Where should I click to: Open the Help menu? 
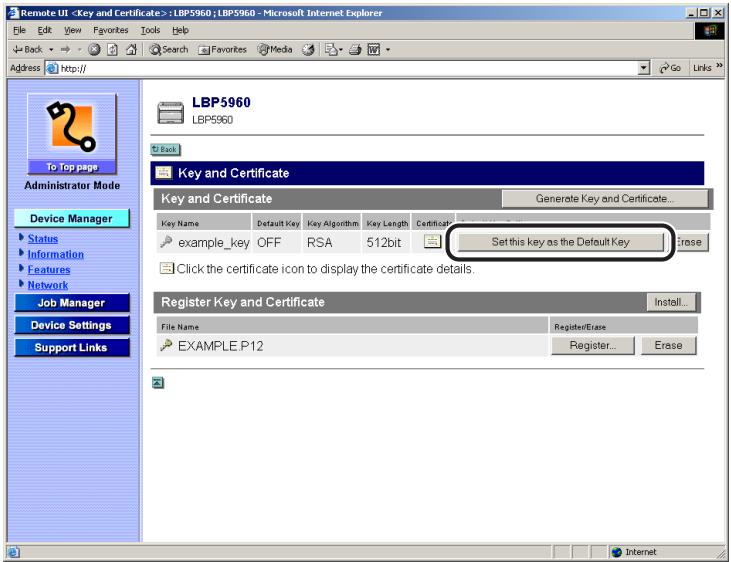(180, 30)
